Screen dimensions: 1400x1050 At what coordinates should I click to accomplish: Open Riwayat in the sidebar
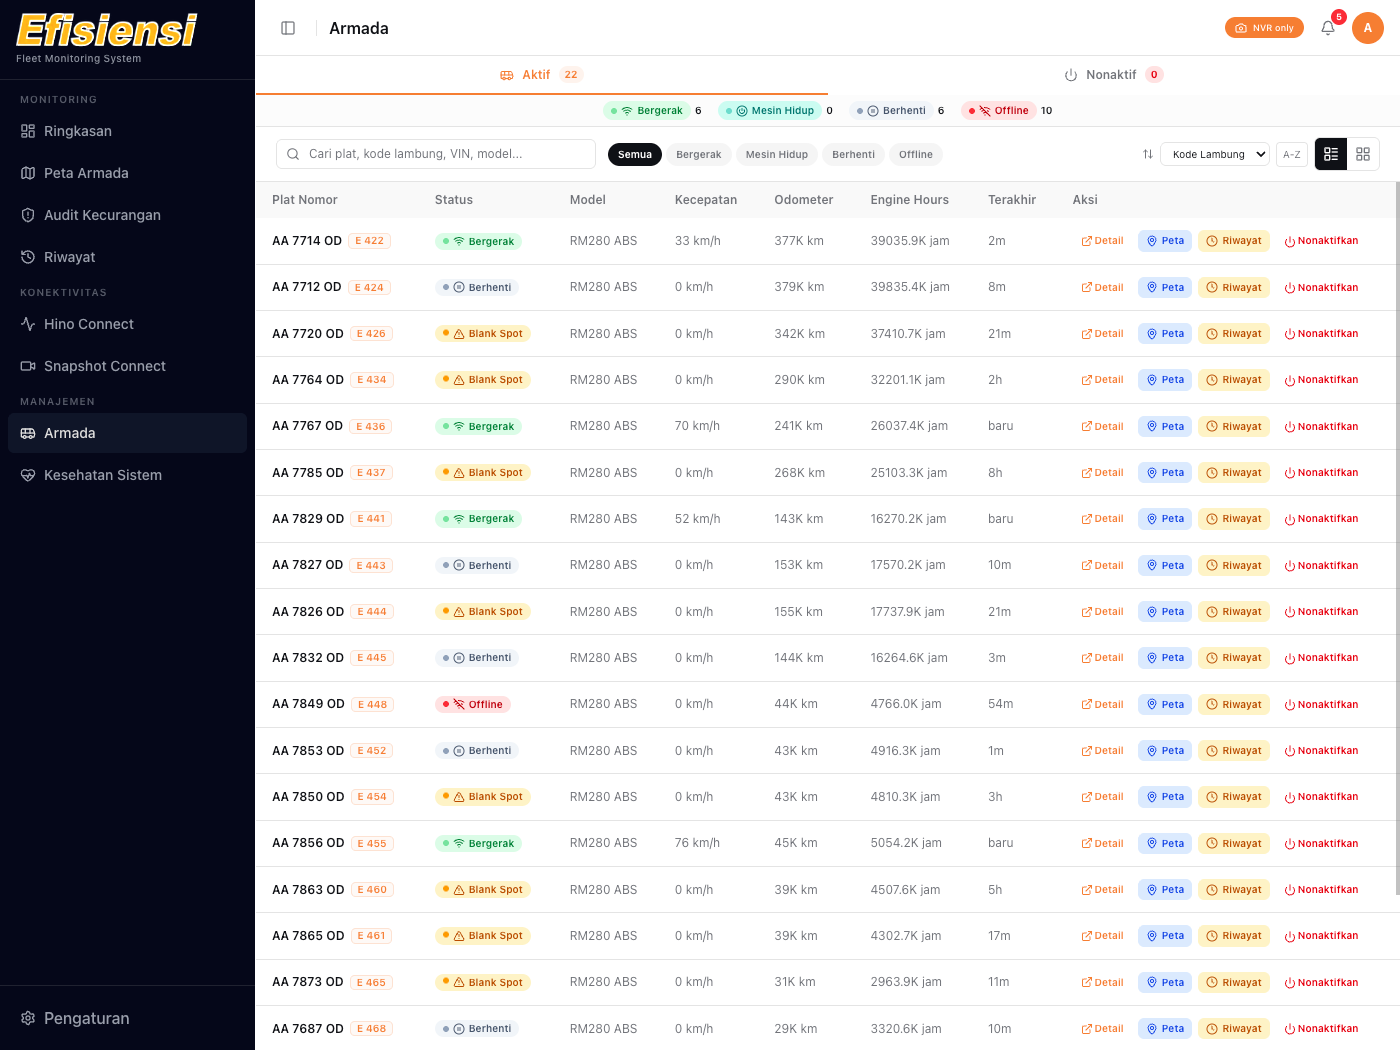tap(127, 257)
